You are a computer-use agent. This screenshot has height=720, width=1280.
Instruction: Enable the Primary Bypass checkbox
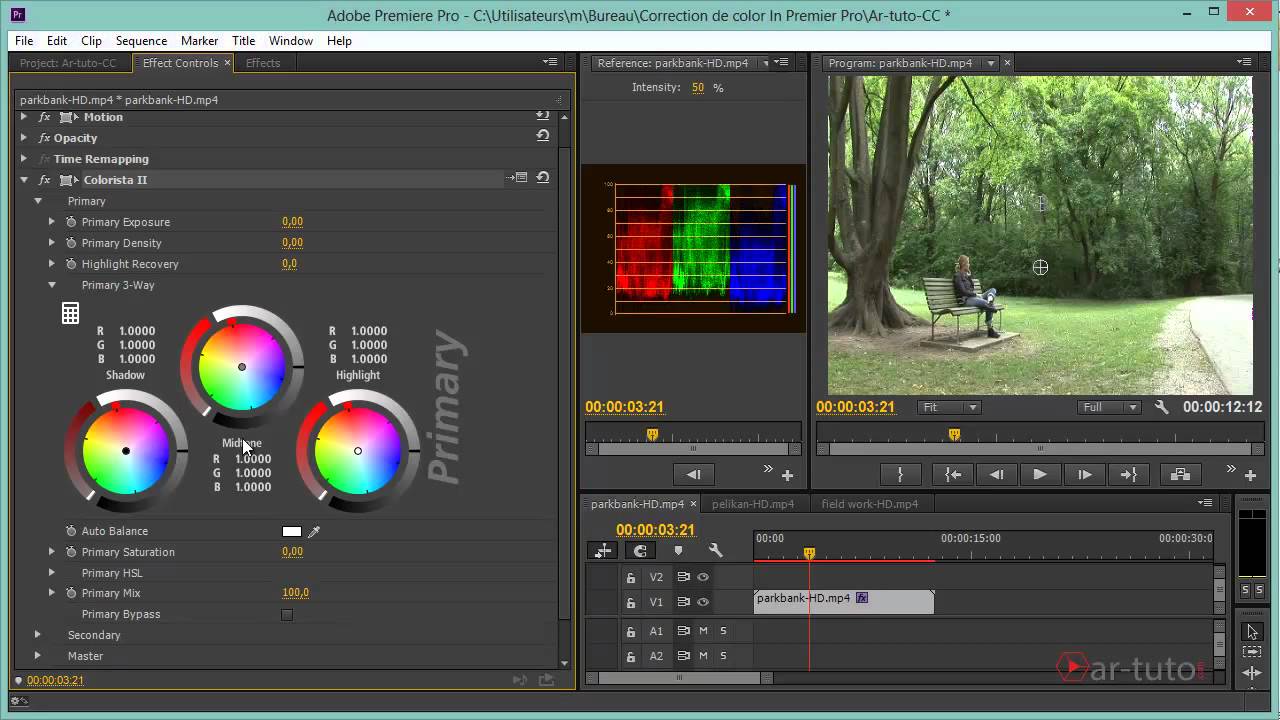(x=287, y=615)
